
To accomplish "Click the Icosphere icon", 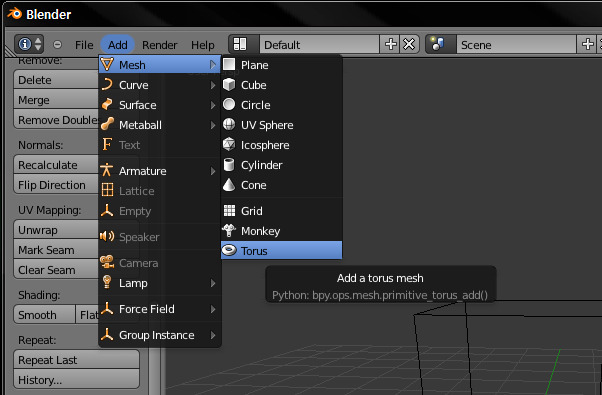I will pos(229,144).
